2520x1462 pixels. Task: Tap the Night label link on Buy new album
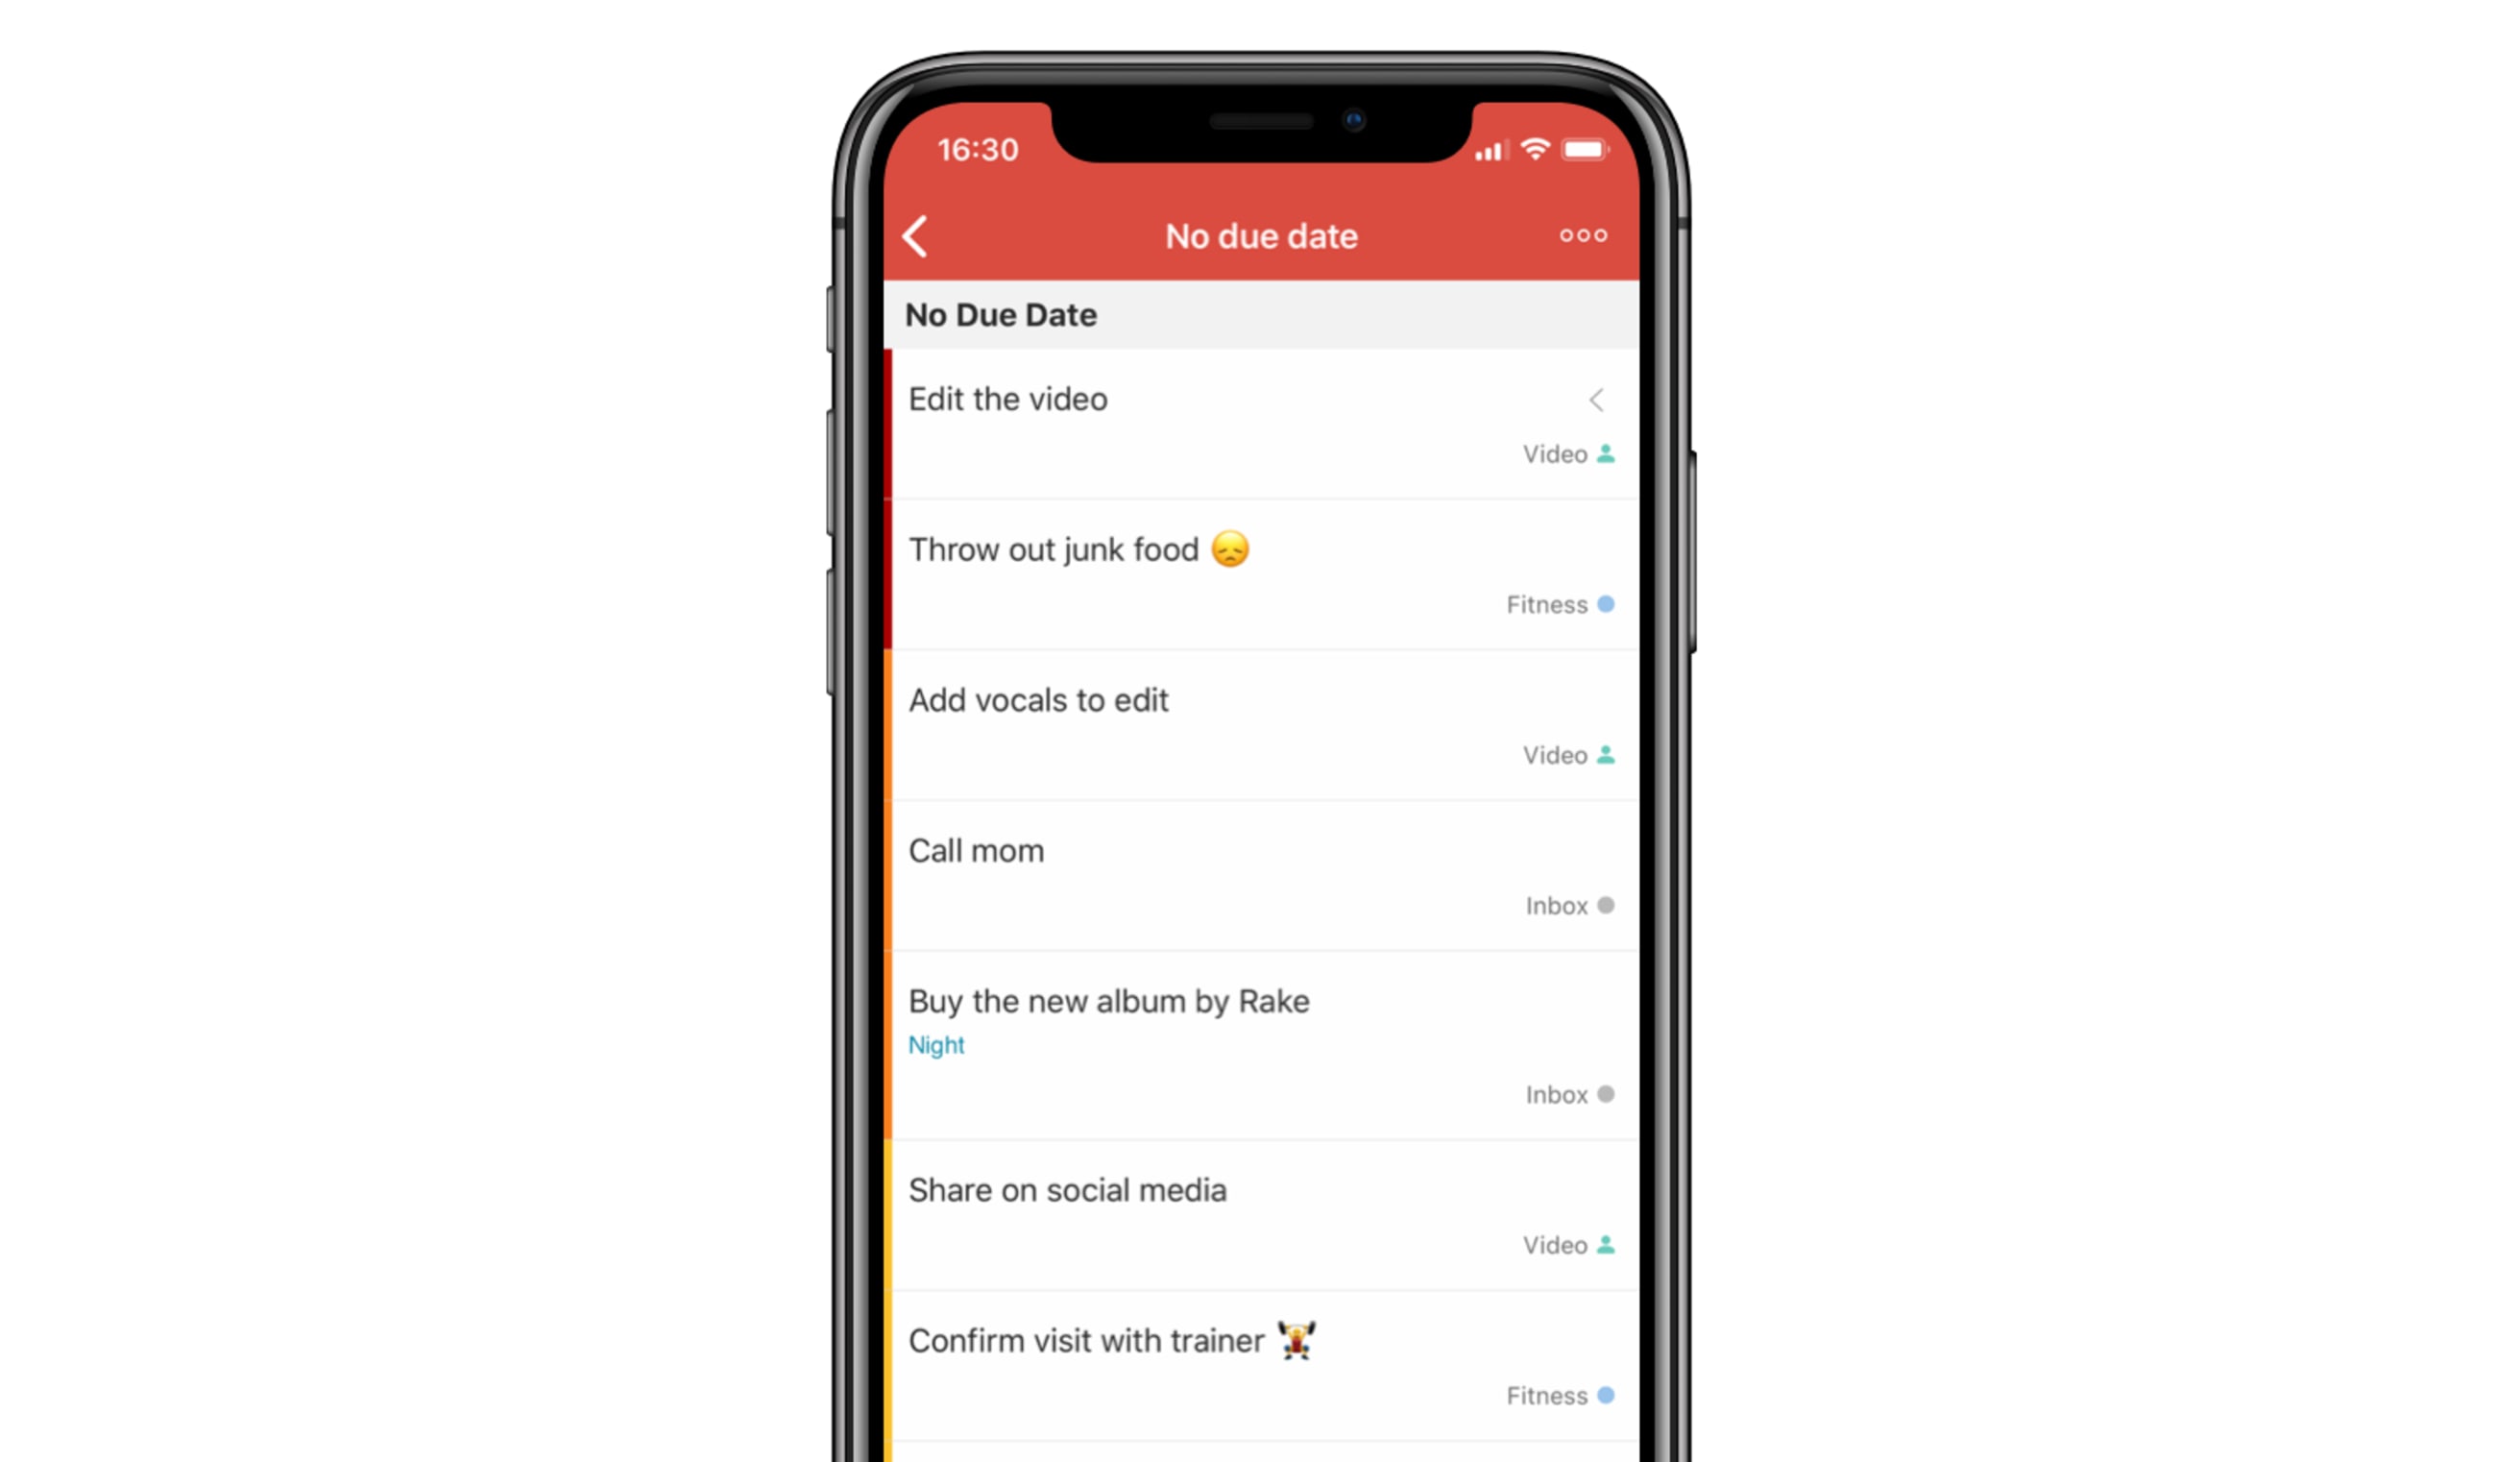click(935, 1046)
